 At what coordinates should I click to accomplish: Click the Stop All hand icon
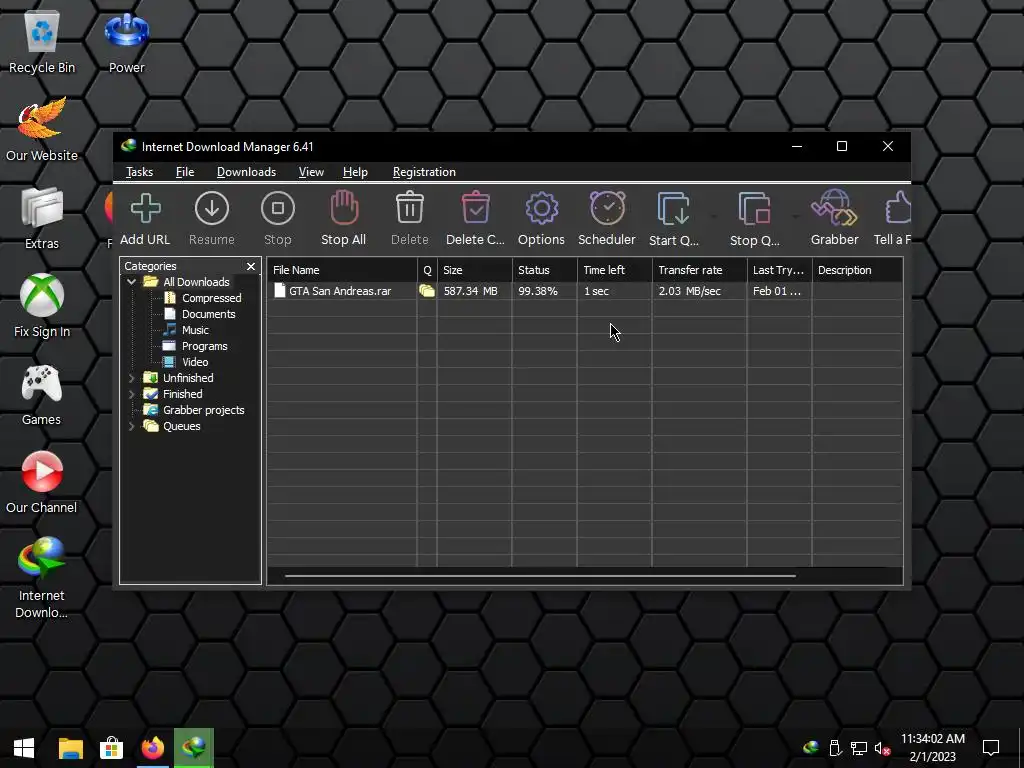tap(344, 208)
